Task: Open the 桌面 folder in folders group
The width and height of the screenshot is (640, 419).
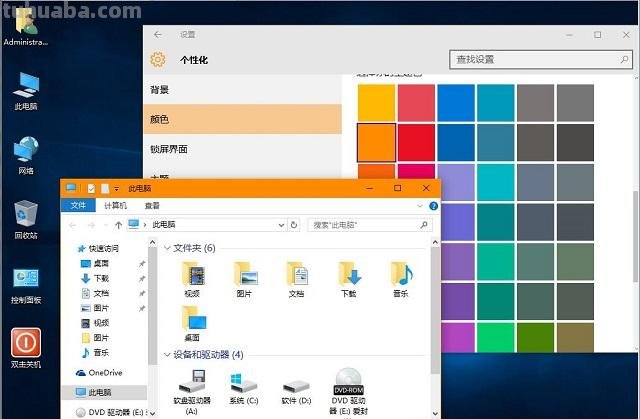Action: tap(193, 324)
